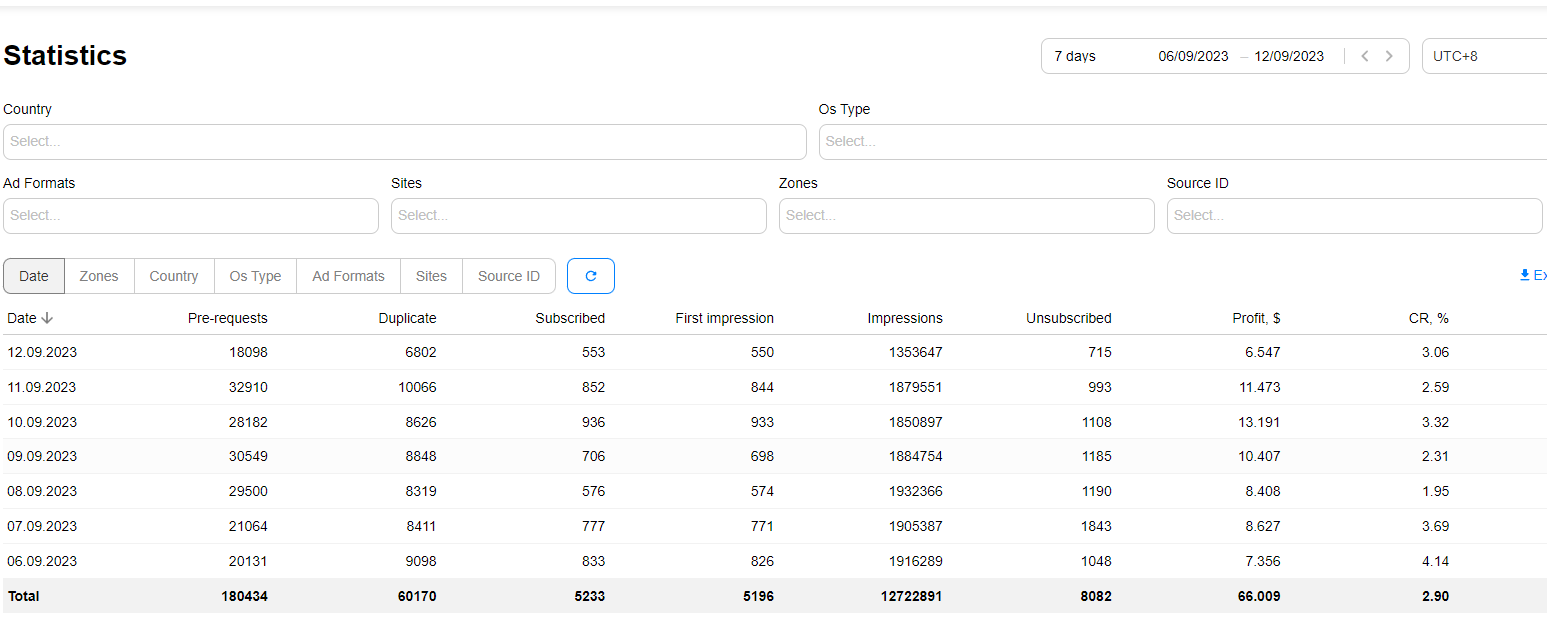The height and width of the screenshot is (630, 1547).
Task: Open the Zones filter select box
Action: [x=966, y=216]
